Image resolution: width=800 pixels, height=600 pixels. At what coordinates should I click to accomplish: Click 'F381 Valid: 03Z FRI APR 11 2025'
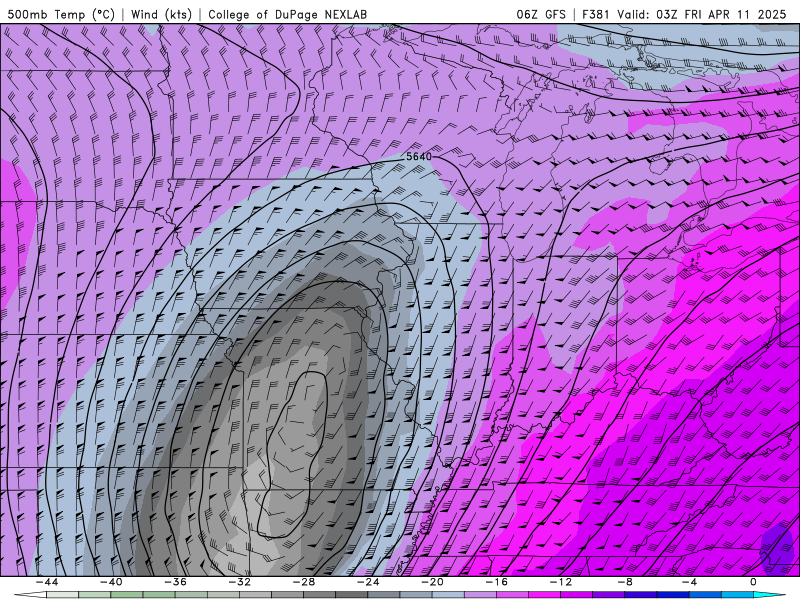pyautogui.click(x=684, y=14)
